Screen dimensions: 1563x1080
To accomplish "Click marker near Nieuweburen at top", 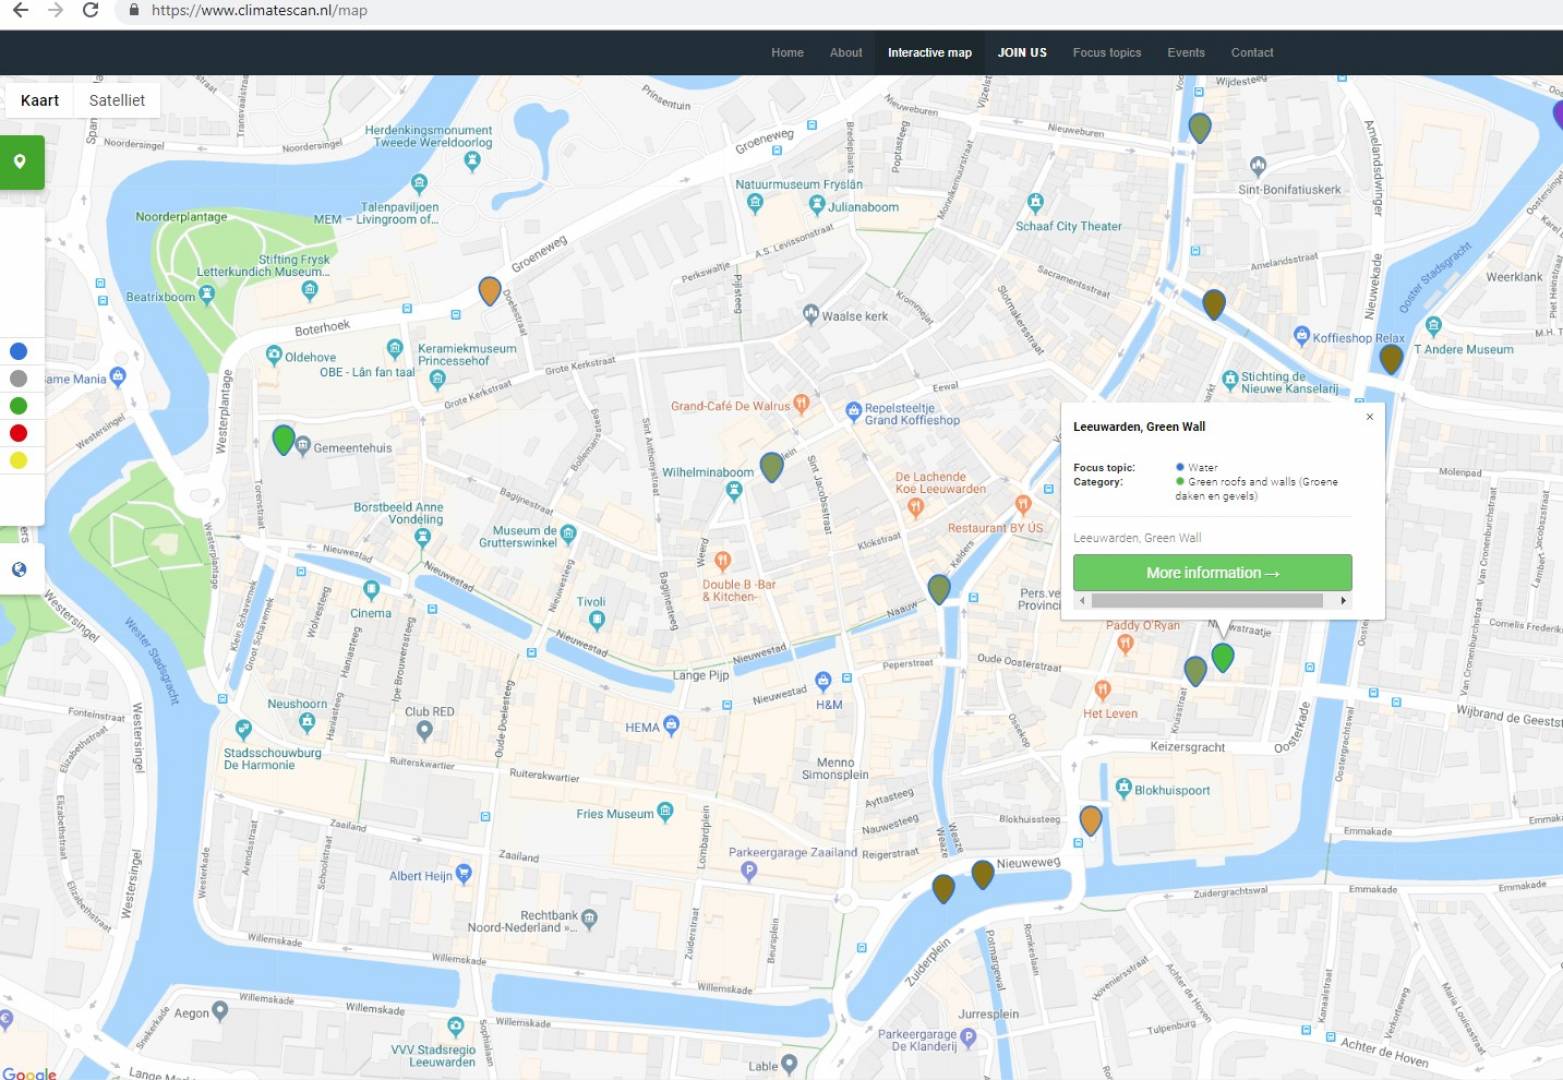I will (1199, 128).
